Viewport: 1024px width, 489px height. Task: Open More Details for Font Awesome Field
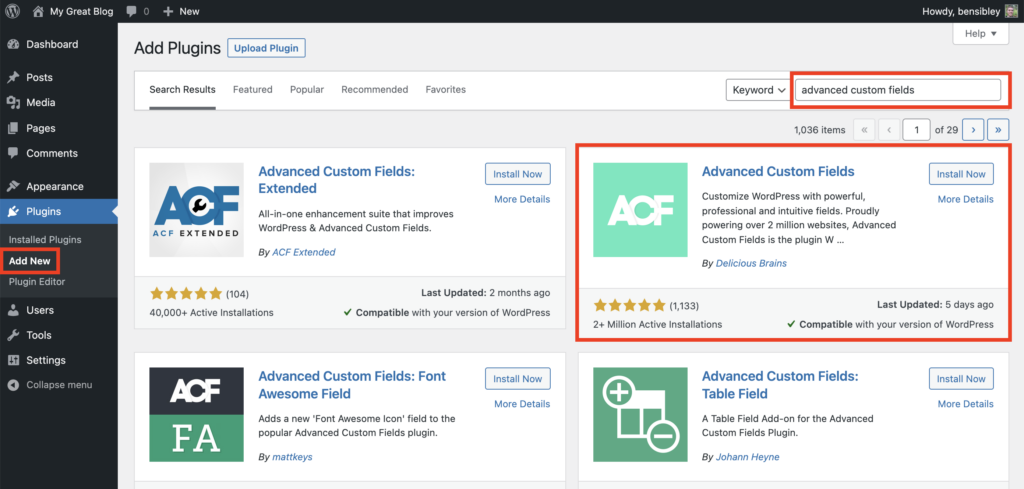click(x=522, y=404)
